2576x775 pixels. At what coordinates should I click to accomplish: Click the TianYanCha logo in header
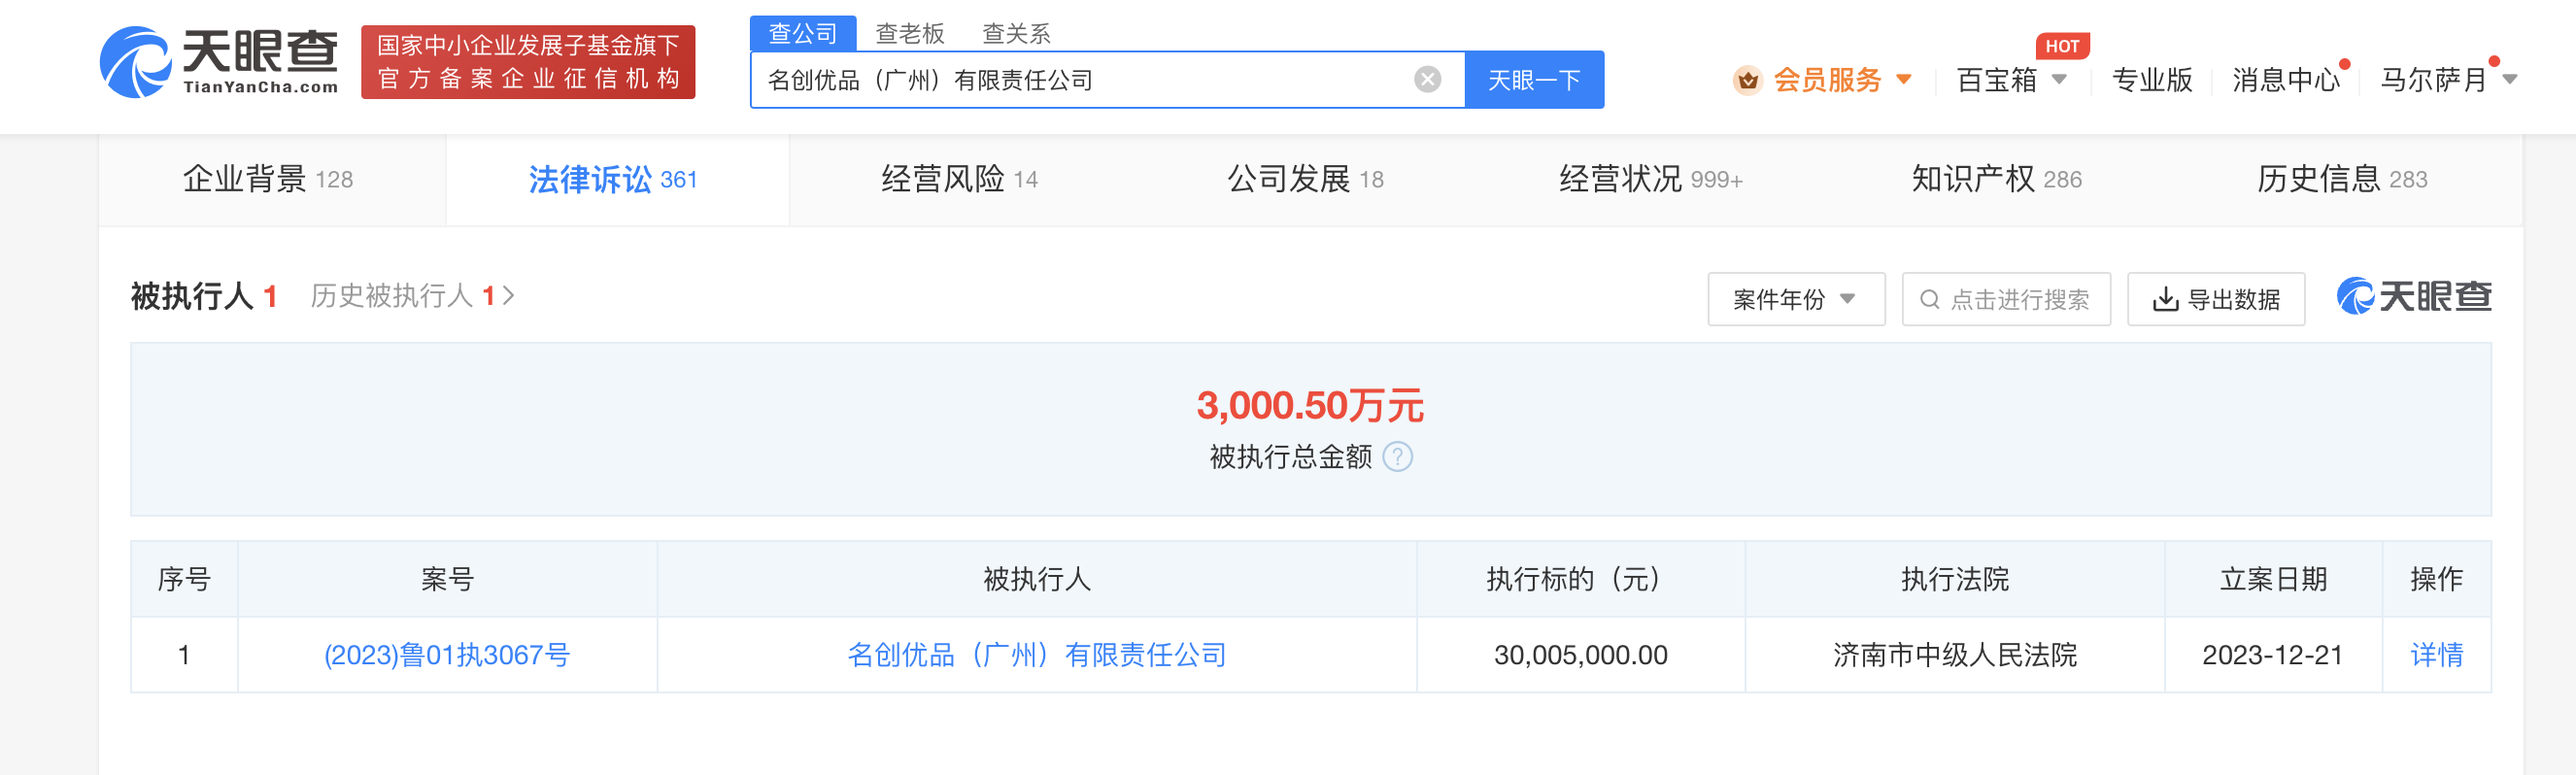point(218,62)
